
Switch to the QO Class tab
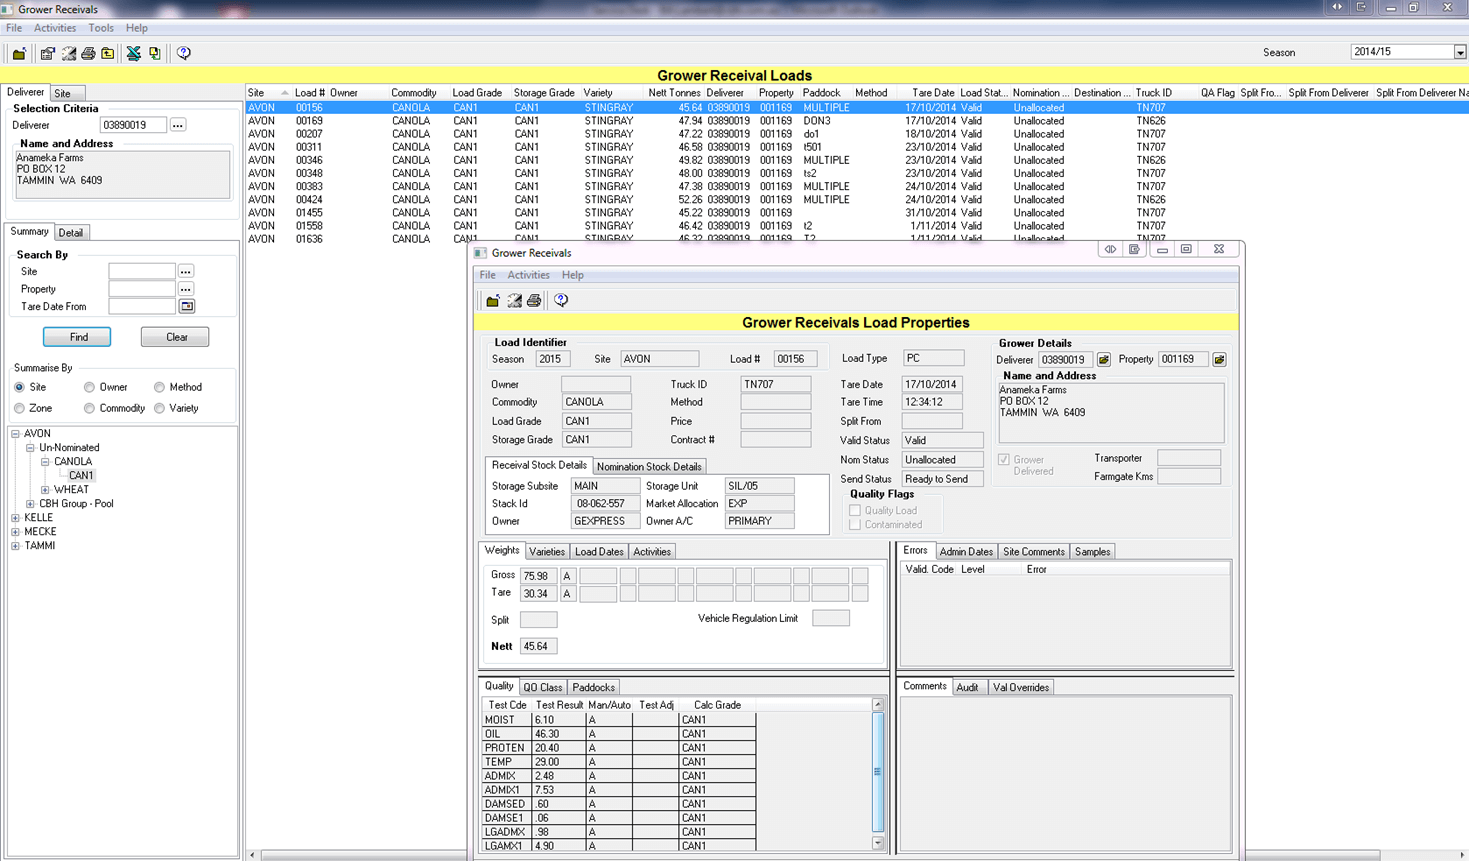pos(543,688)
